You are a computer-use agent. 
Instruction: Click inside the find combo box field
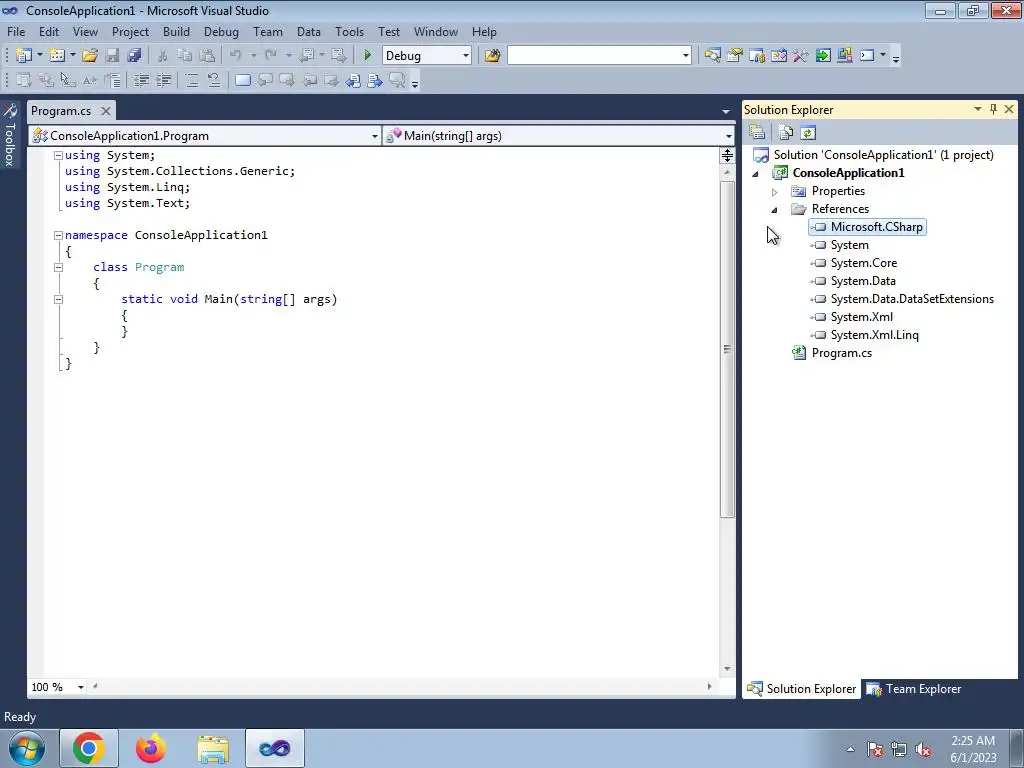coord(594,56)
